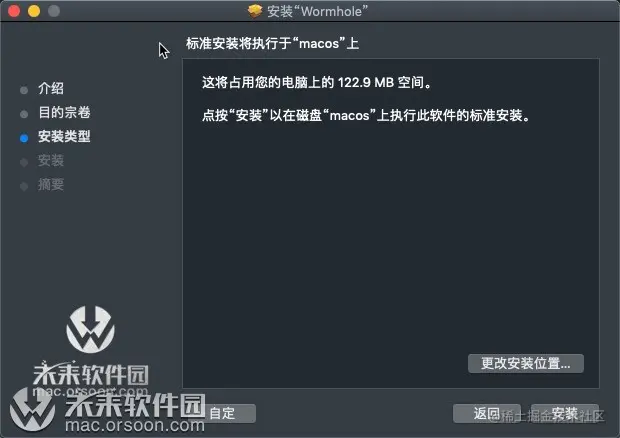Click the 标准安装将执行于"macos"上 heading

272,43
